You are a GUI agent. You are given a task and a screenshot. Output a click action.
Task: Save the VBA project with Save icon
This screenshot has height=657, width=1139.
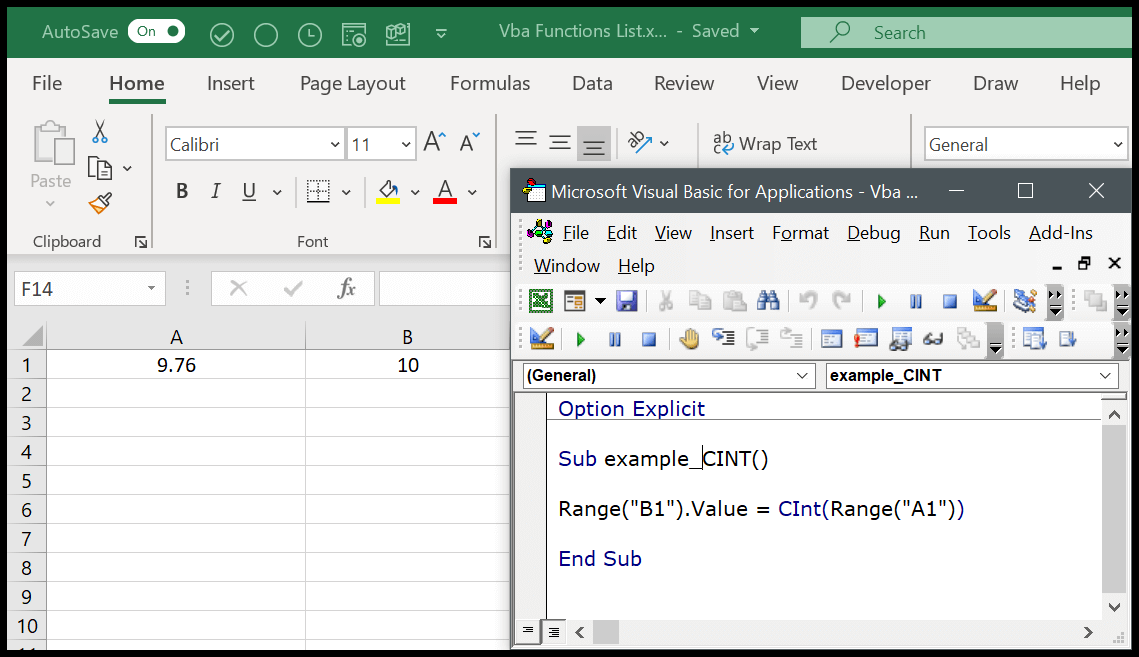627,300
